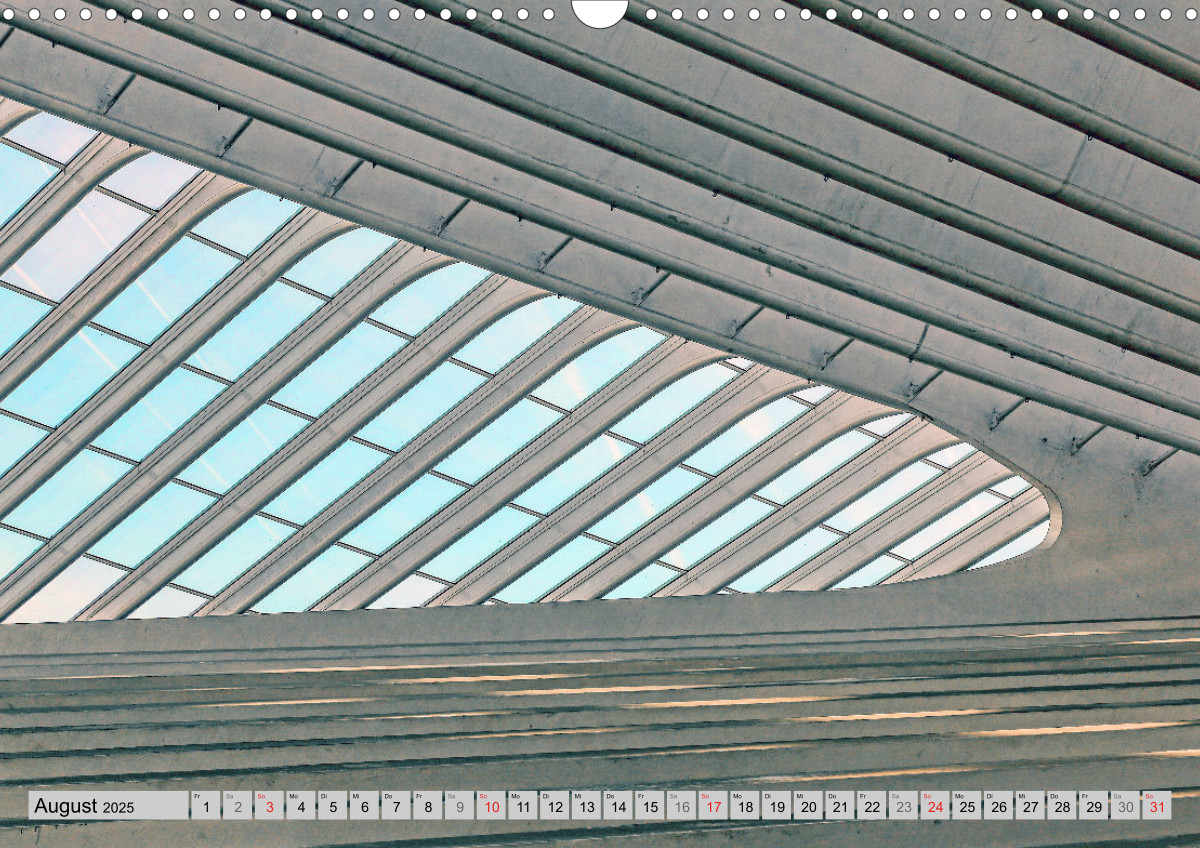Pick the date cell numbered 21
The height and width of the screenshot is (848, 1200).
pos(840,805)
